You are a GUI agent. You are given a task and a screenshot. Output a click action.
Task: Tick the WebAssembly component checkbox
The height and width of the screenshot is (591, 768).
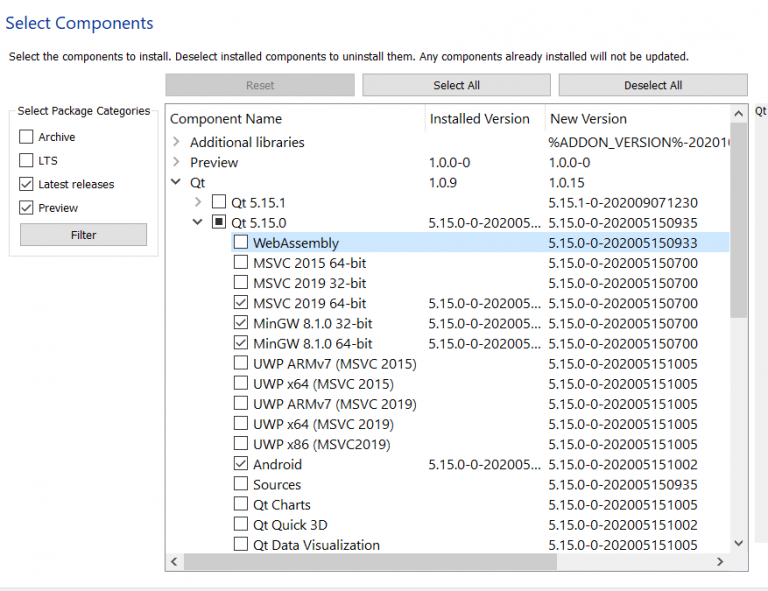coord(241,243)
